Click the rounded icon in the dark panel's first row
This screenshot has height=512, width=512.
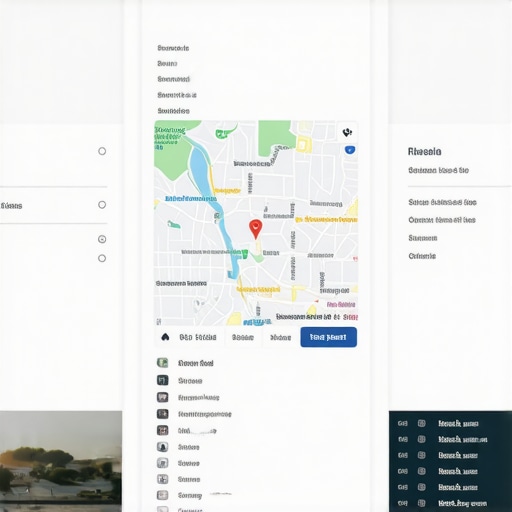pos(422,423)
